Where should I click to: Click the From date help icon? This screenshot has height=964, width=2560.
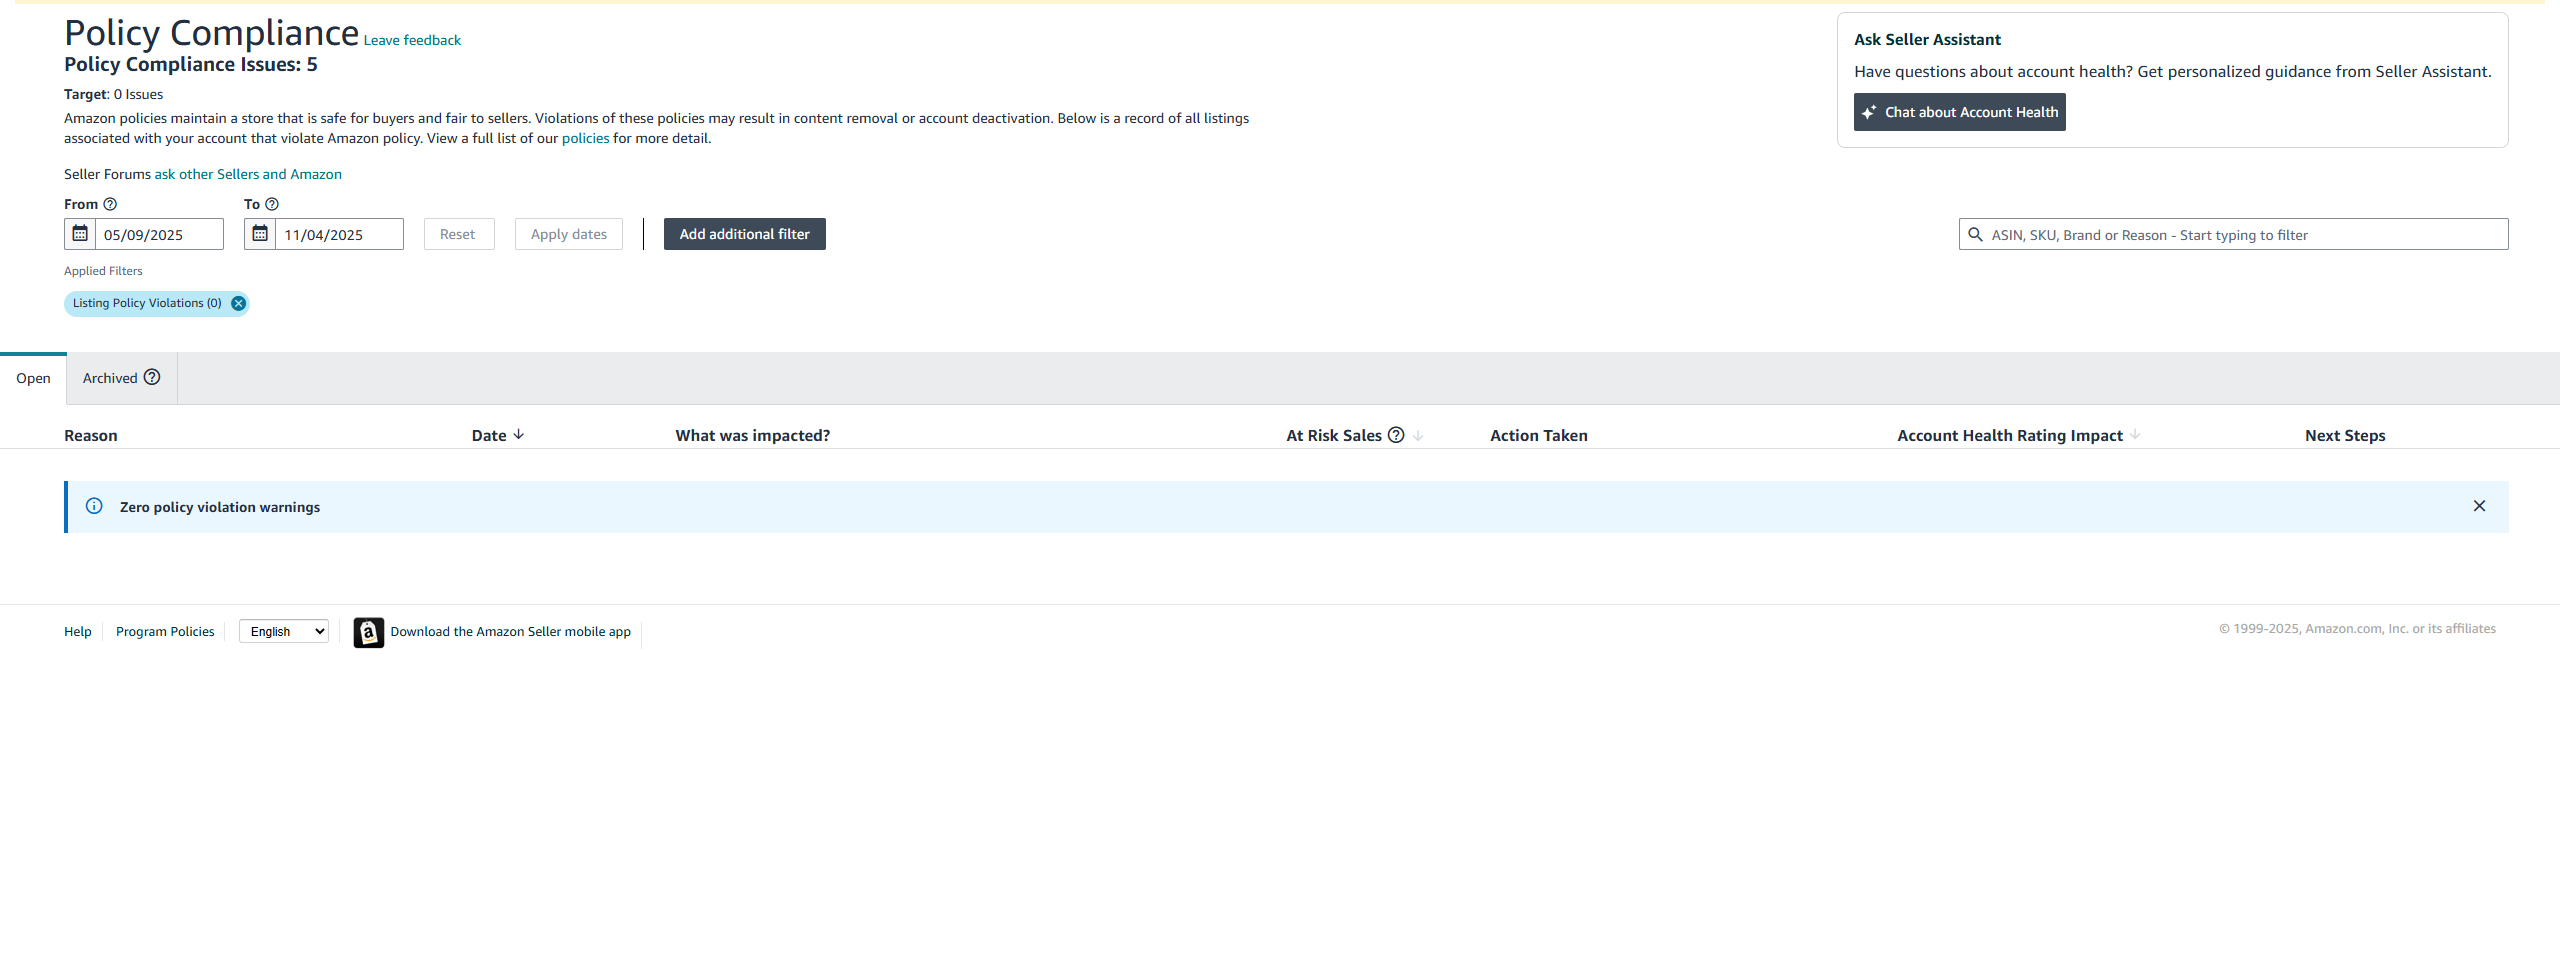[110, 204]
